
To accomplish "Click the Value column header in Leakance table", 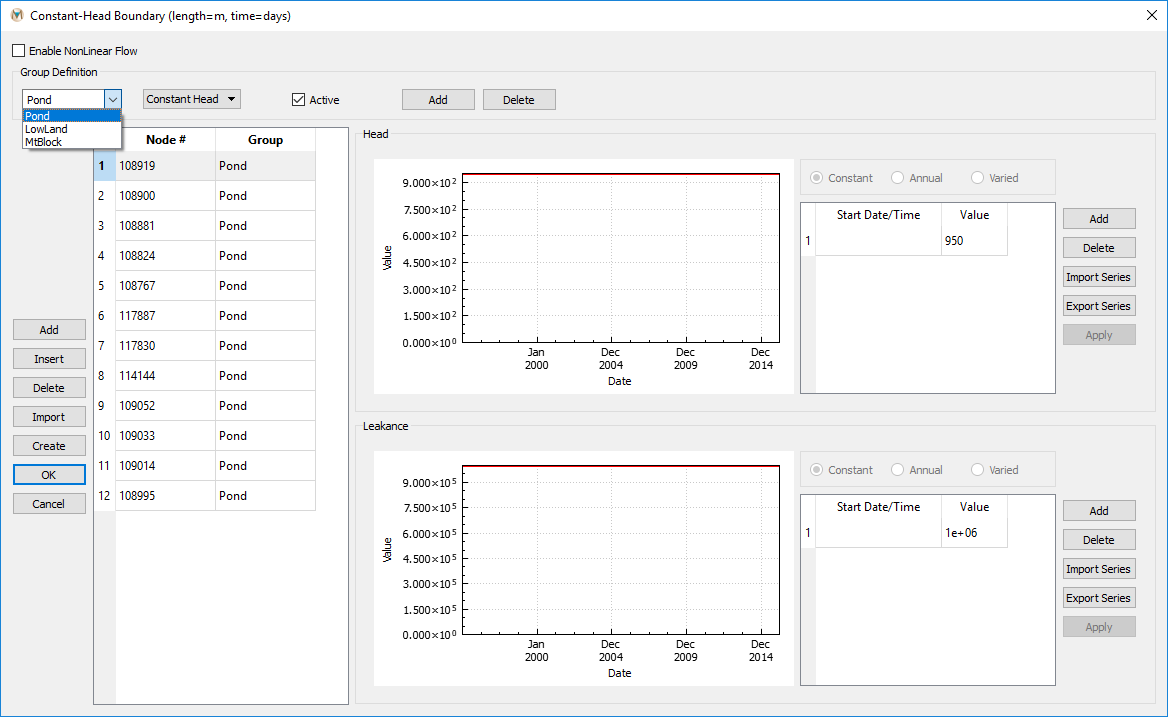I will [974, 507].
